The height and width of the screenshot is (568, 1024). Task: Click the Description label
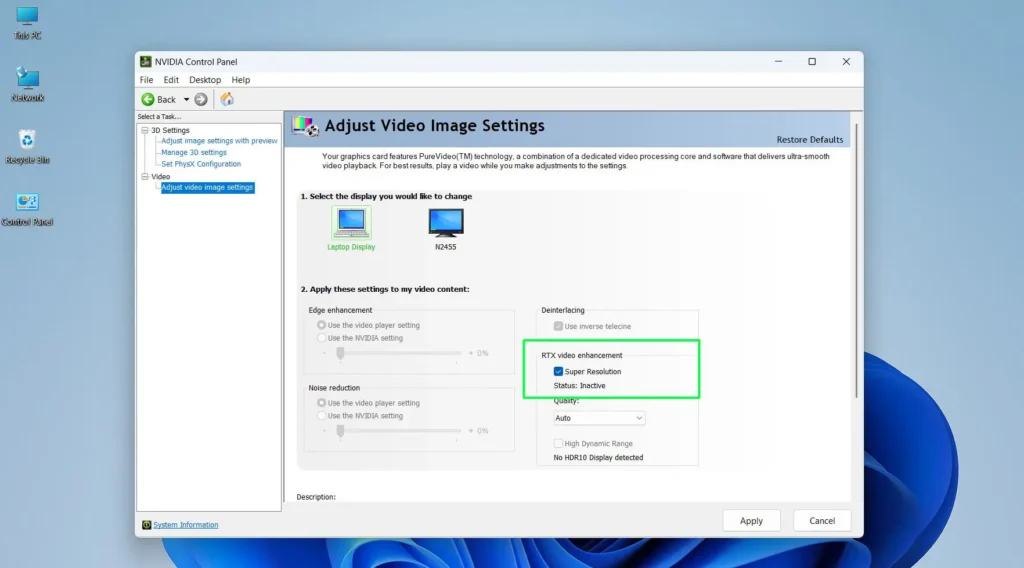316,497
